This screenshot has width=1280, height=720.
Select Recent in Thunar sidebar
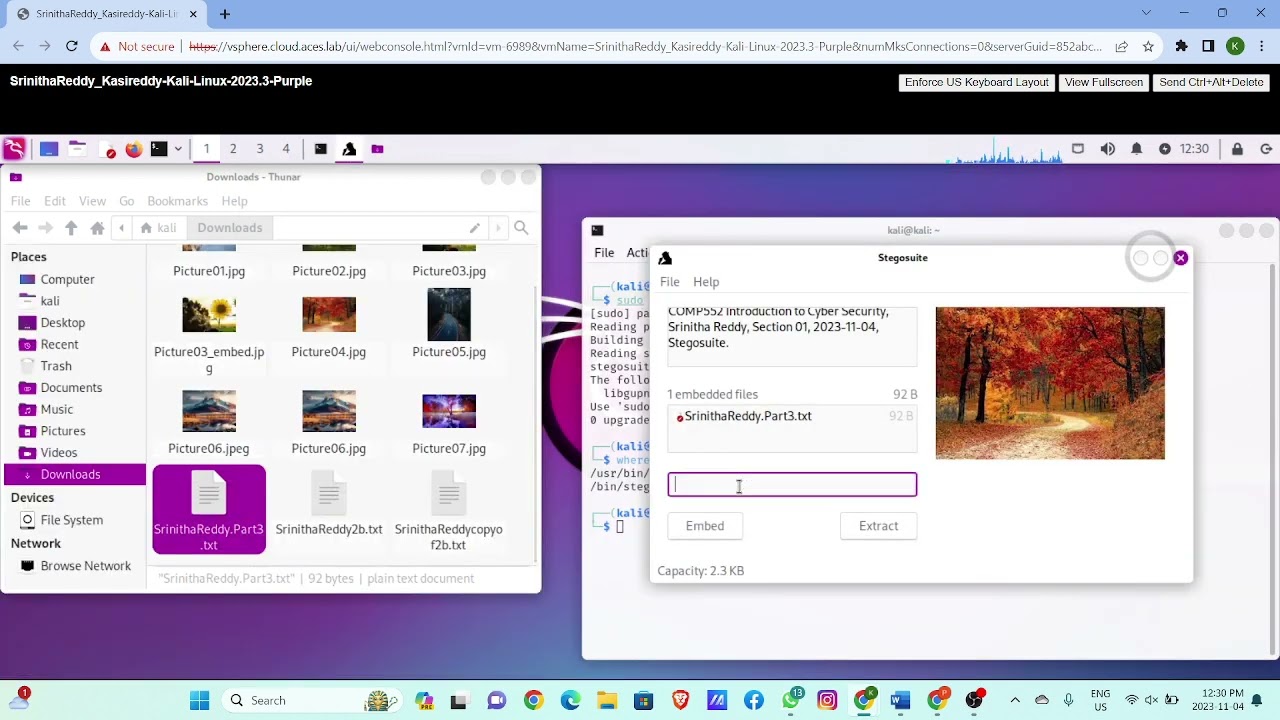click(x=59, y=345)
